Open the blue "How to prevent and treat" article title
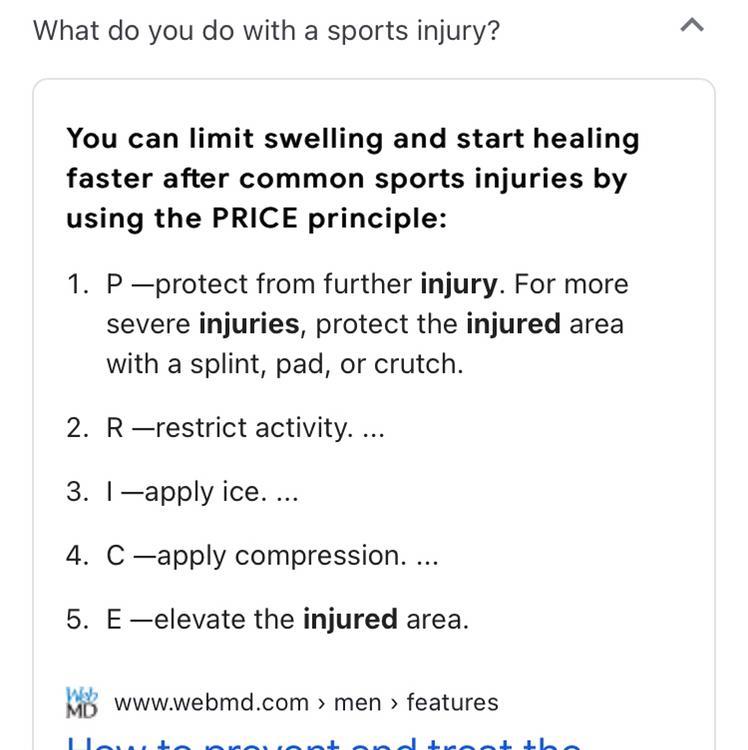Image resolution: width=748 pixels, height=750 pixels. (x=324, y=741)
